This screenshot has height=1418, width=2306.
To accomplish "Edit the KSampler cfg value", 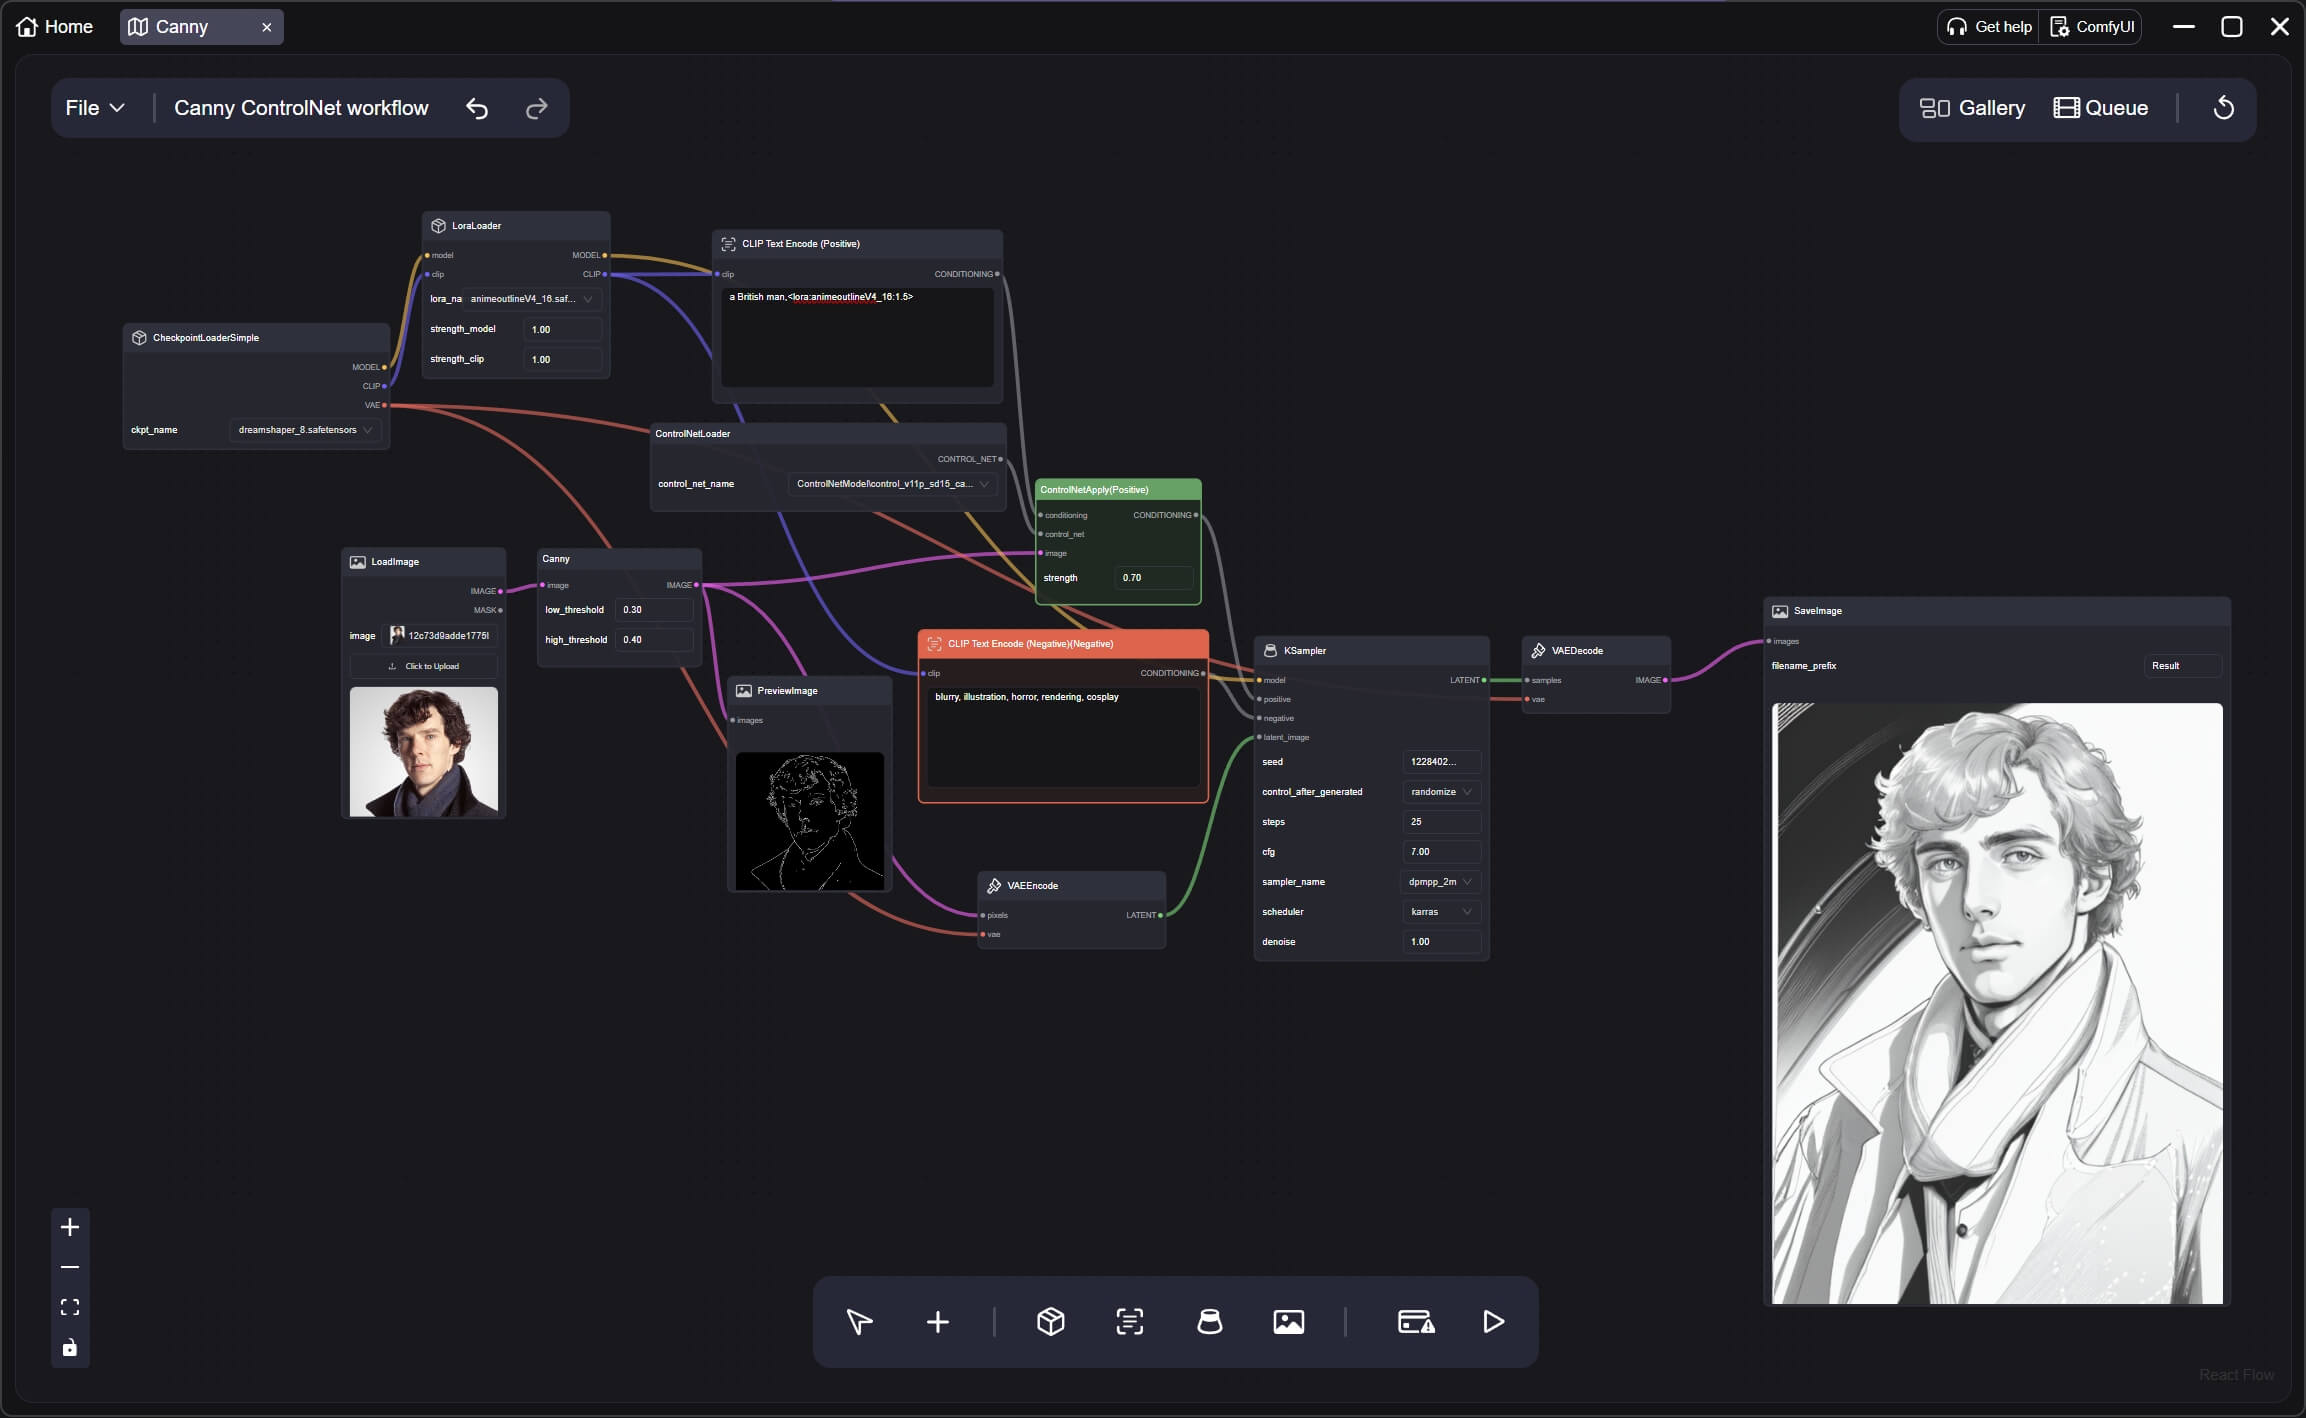I will pos(1441,852).
